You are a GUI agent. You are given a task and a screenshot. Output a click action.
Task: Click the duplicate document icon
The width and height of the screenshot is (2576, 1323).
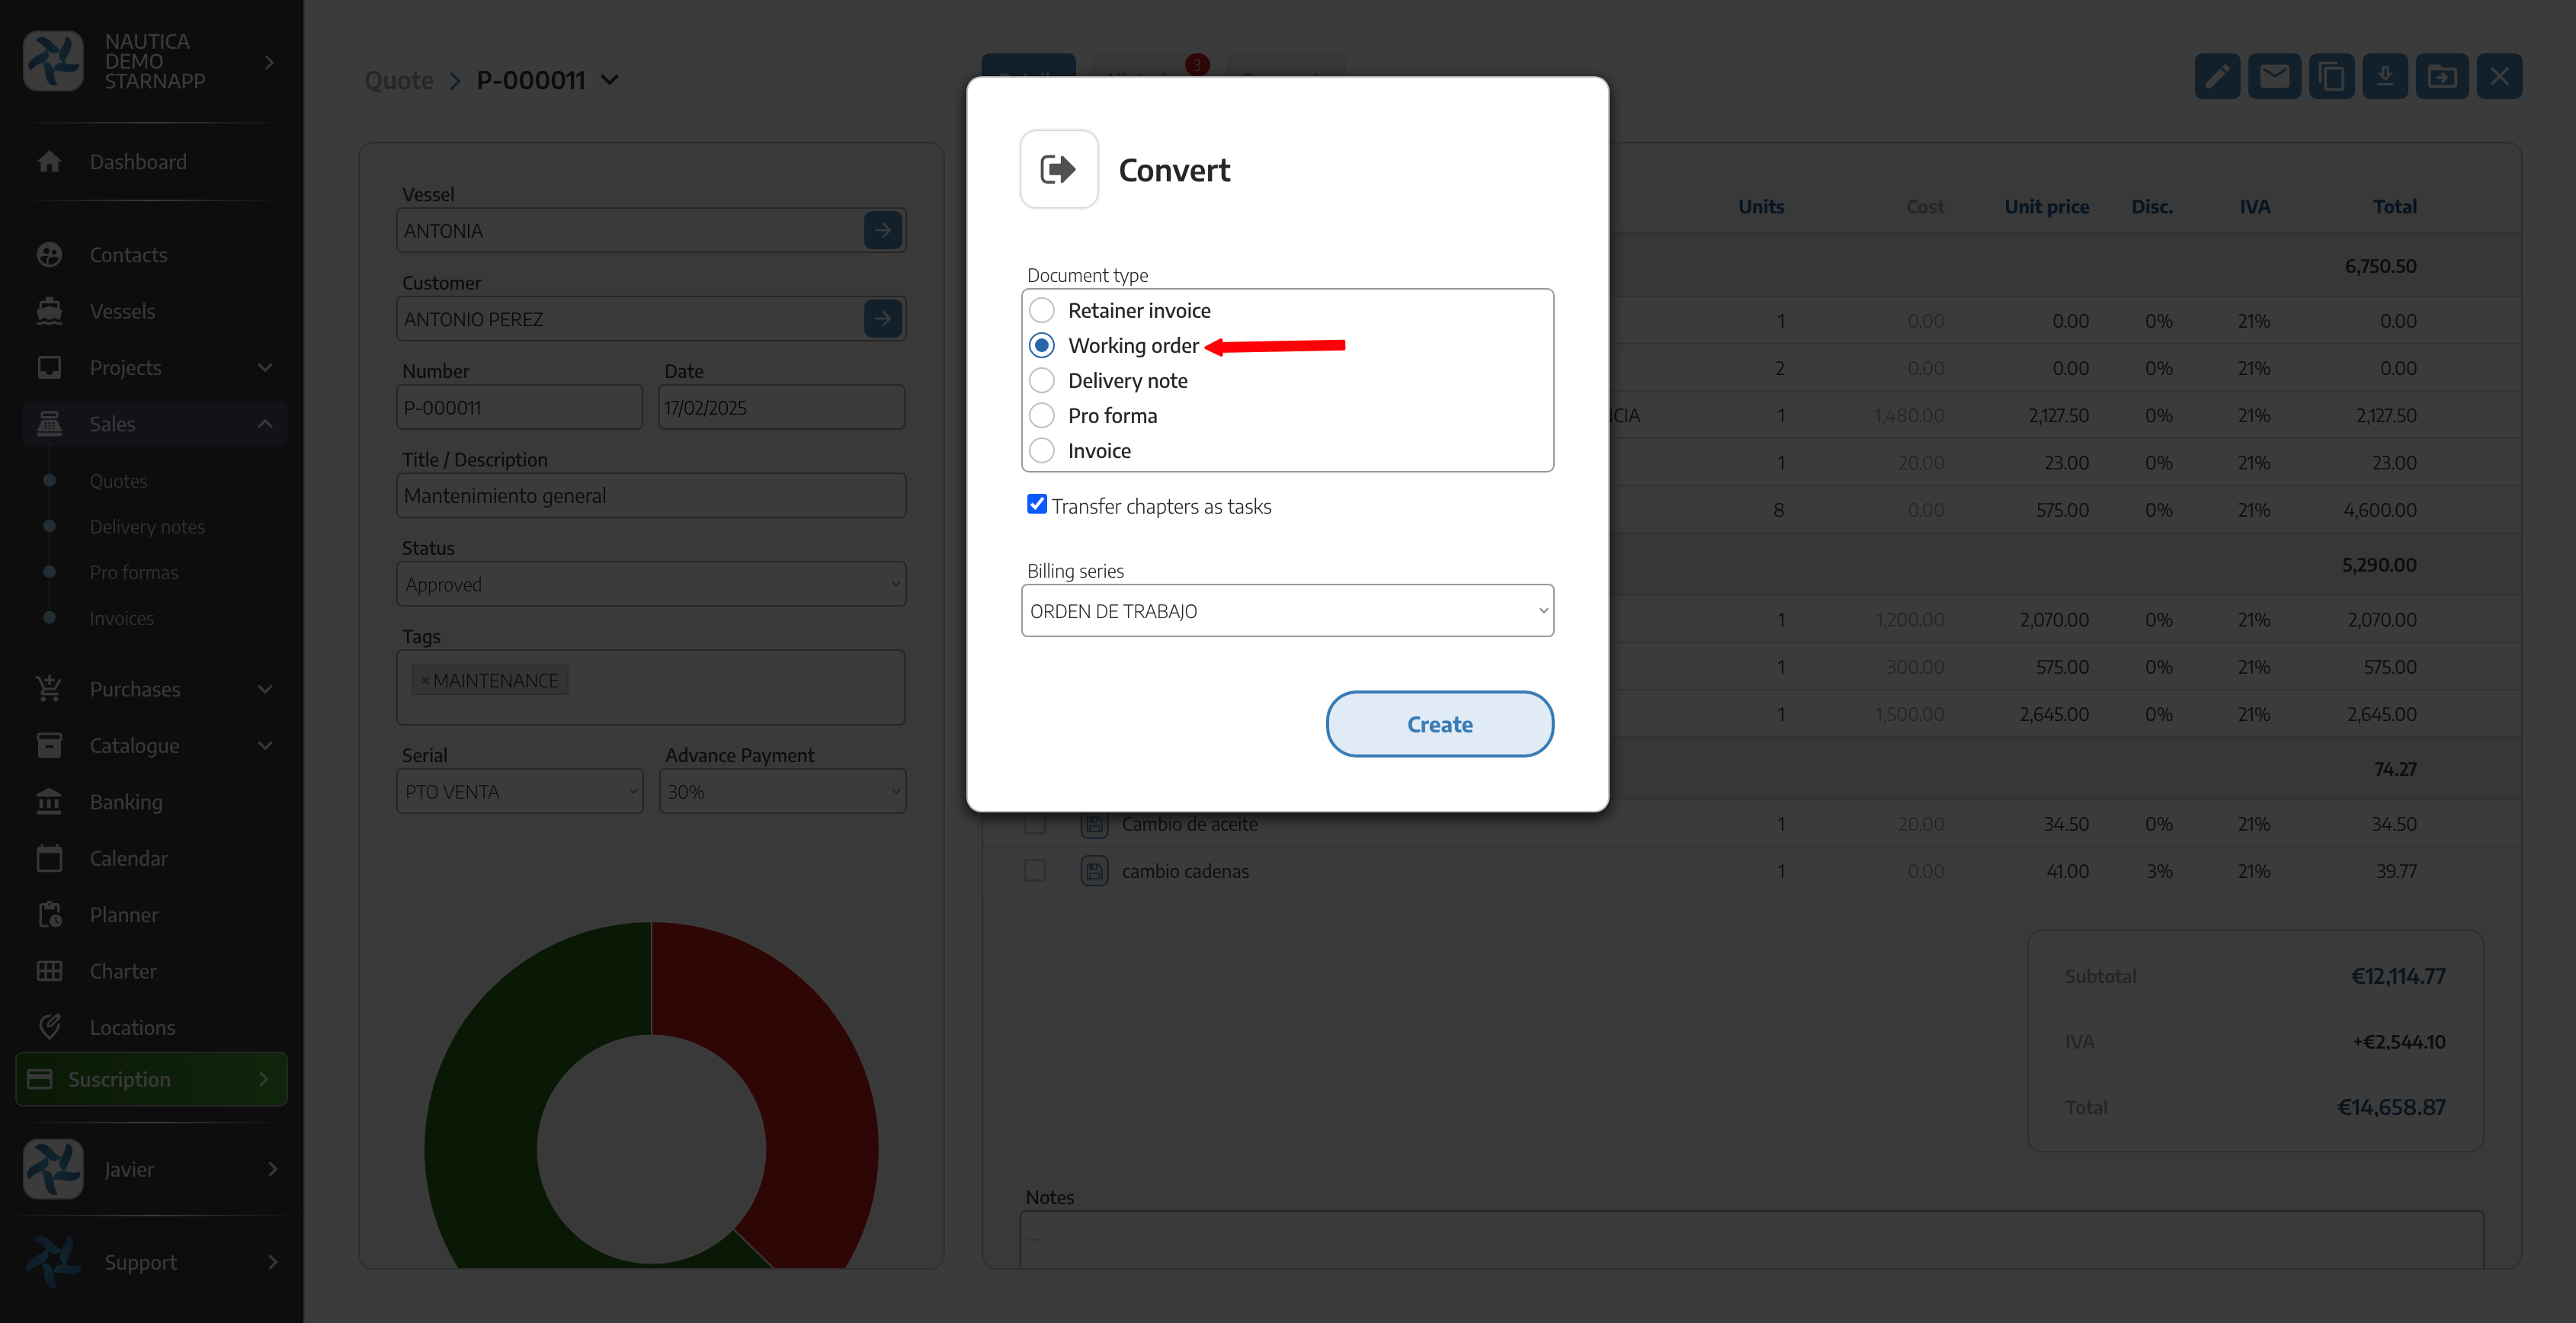pos(2331,76)
